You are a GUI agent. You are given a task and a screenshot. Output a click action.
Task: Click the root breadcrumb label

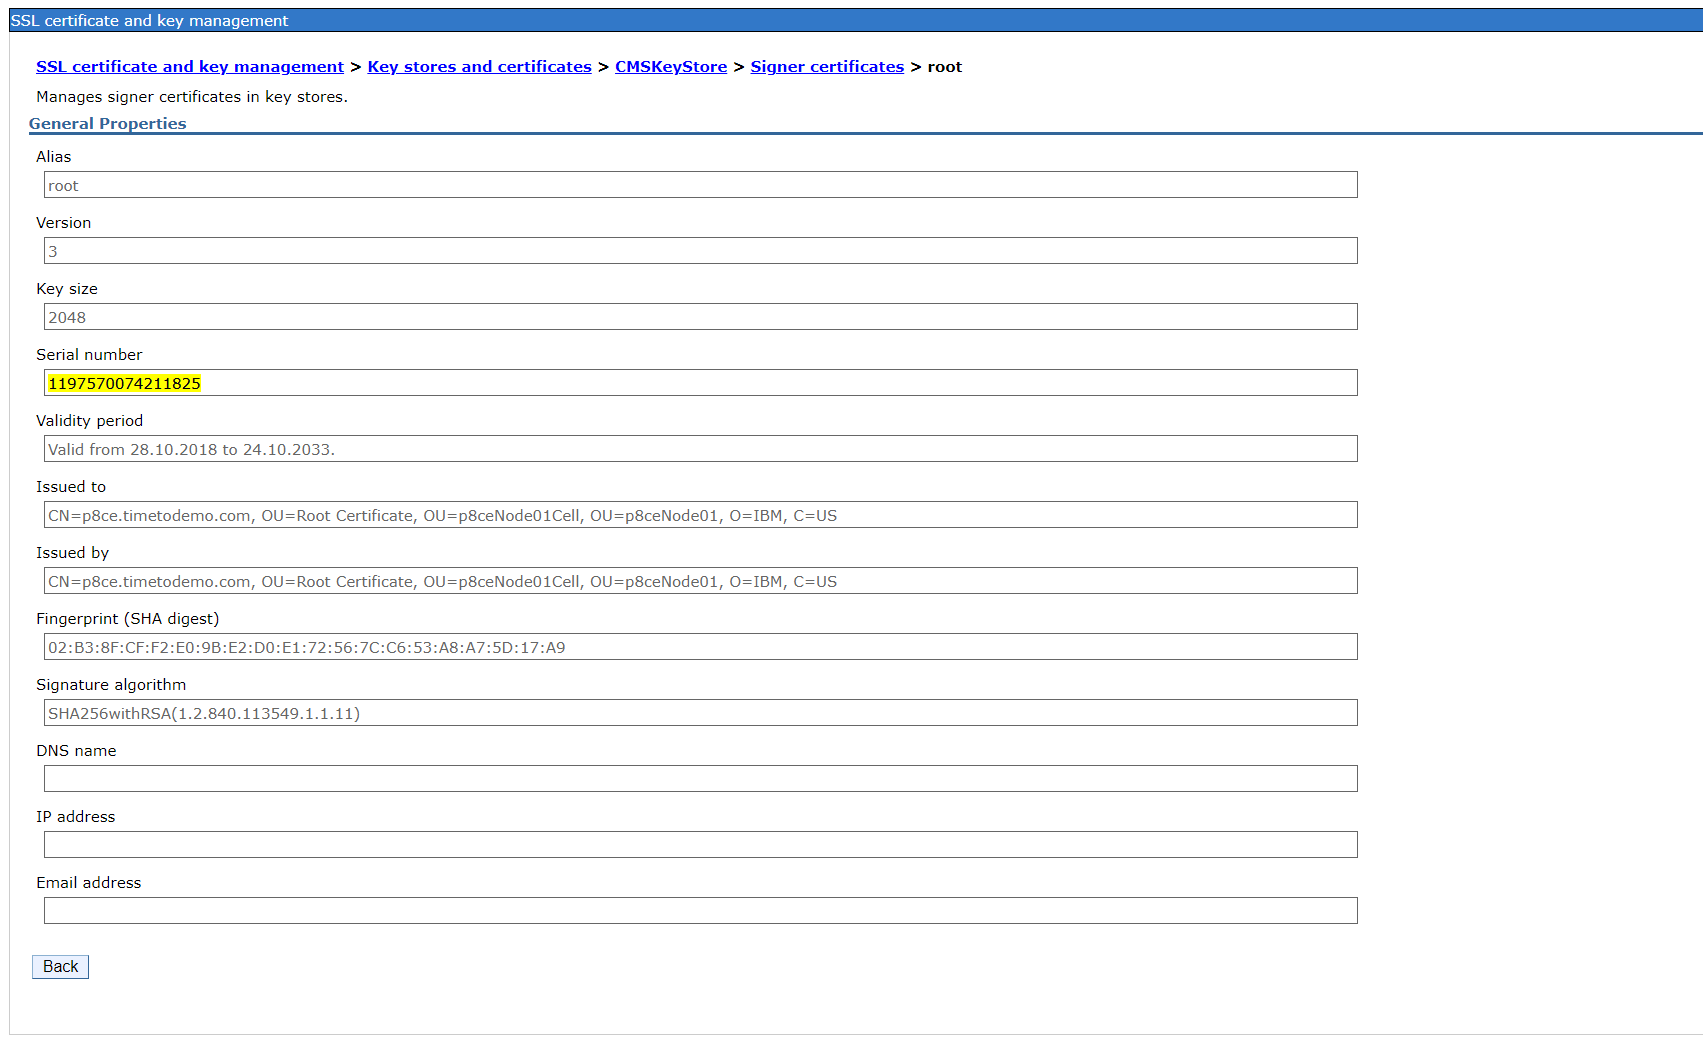(944, 66)
